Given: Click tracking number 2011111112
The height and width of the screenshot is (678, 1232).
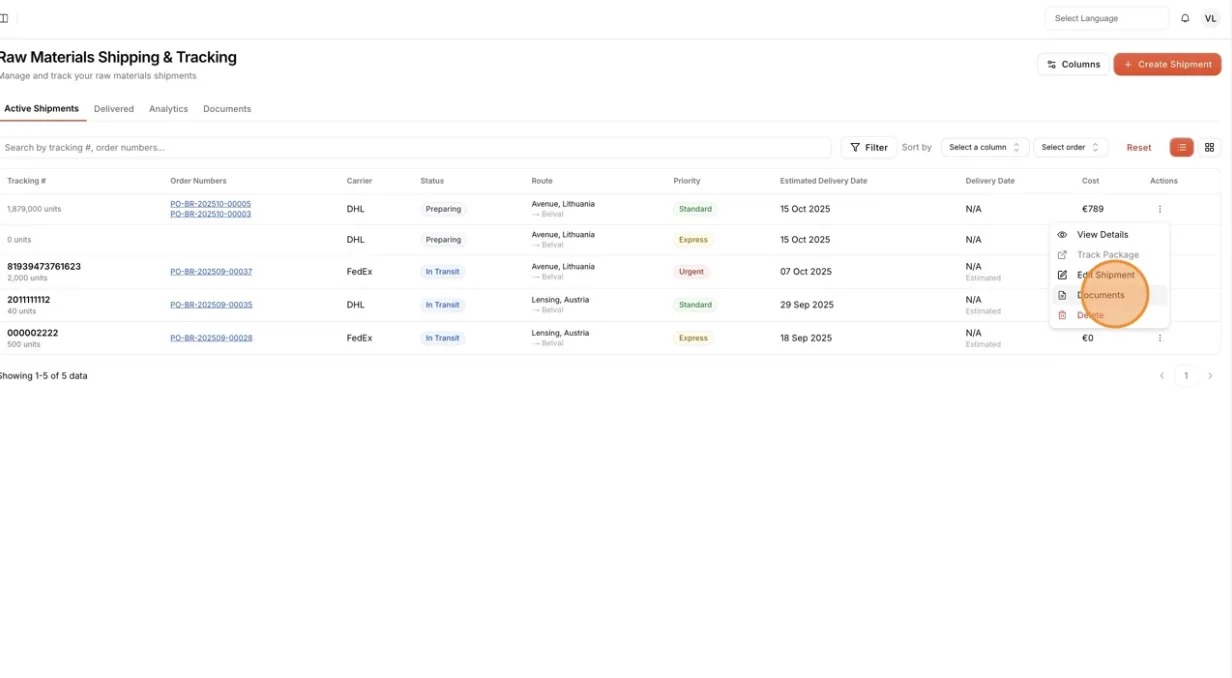Looking at the screenshot, I should [28, 299].
